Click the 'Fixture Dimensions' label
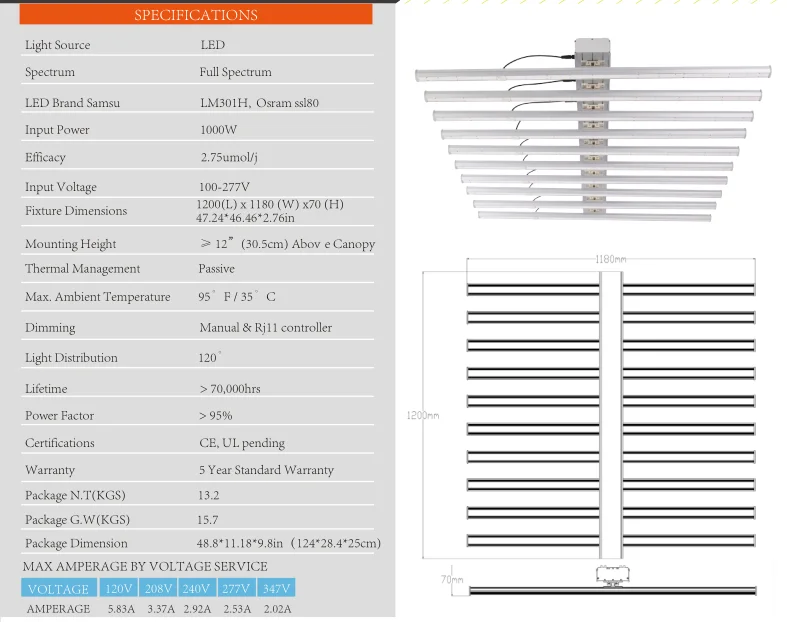 point(76,211)
